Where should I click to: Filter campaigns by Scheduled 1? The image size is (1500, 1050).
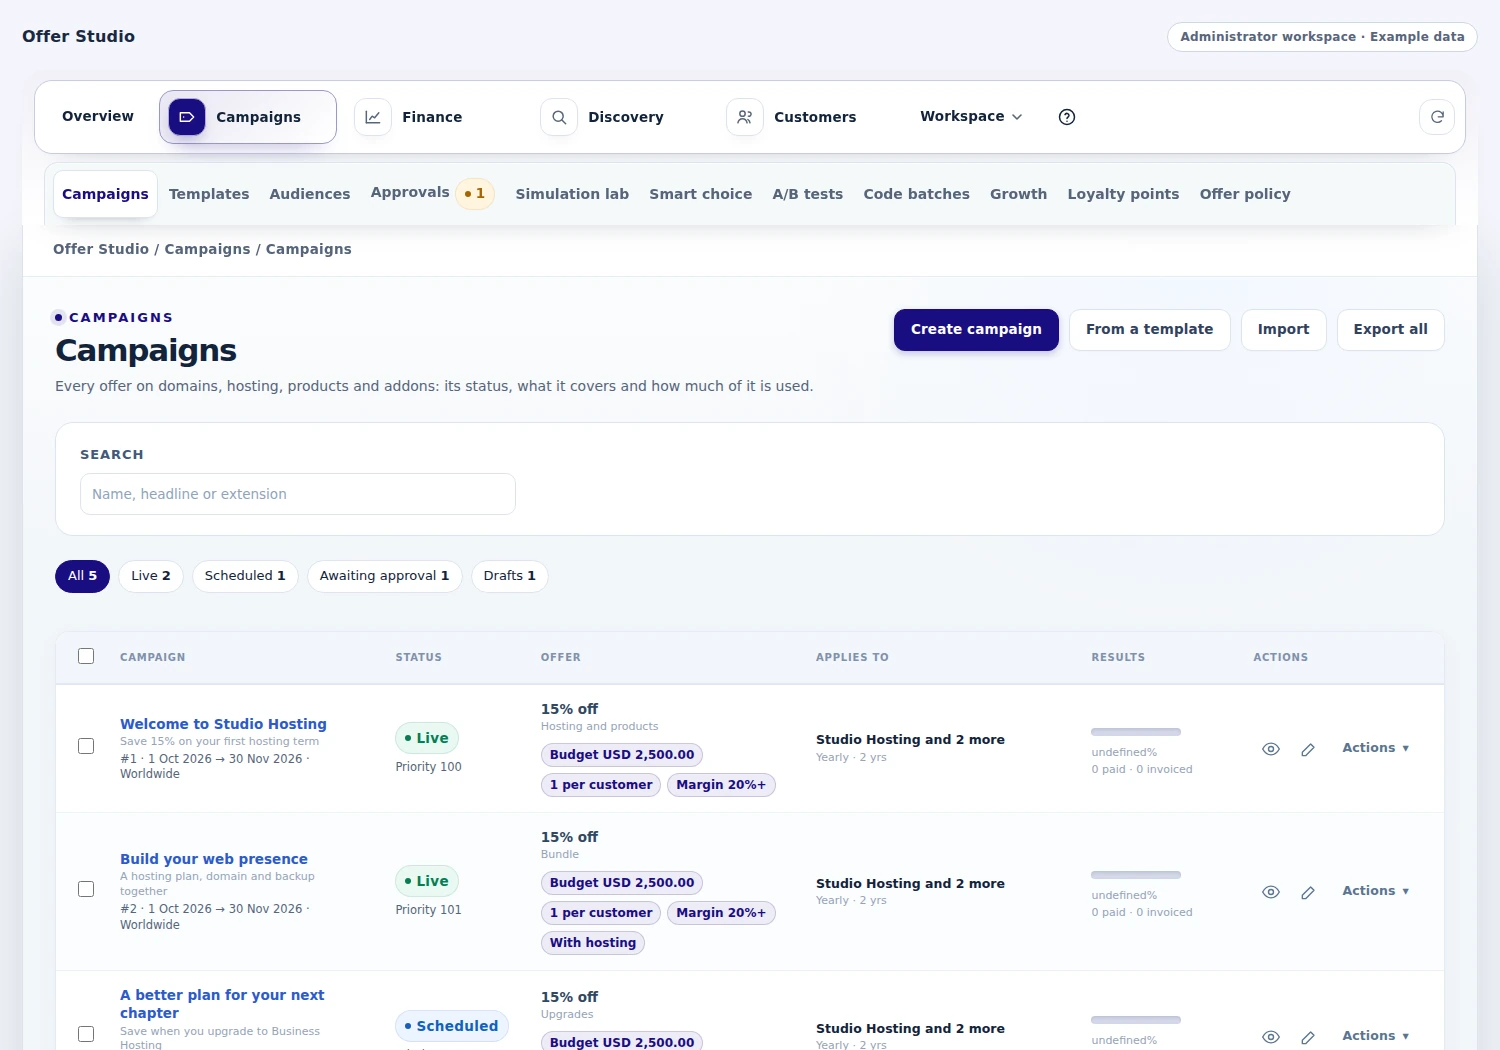pyautogui.click(x=245, y=576)
